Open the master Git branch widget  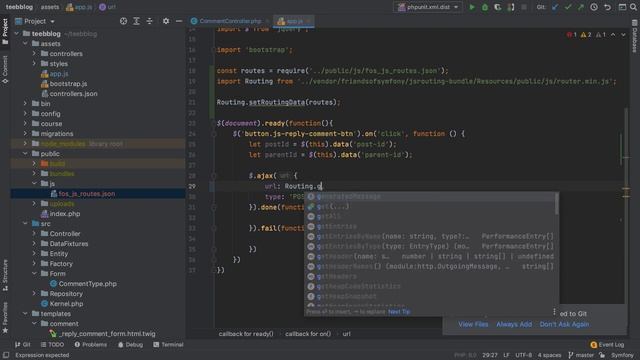point(581,355)
